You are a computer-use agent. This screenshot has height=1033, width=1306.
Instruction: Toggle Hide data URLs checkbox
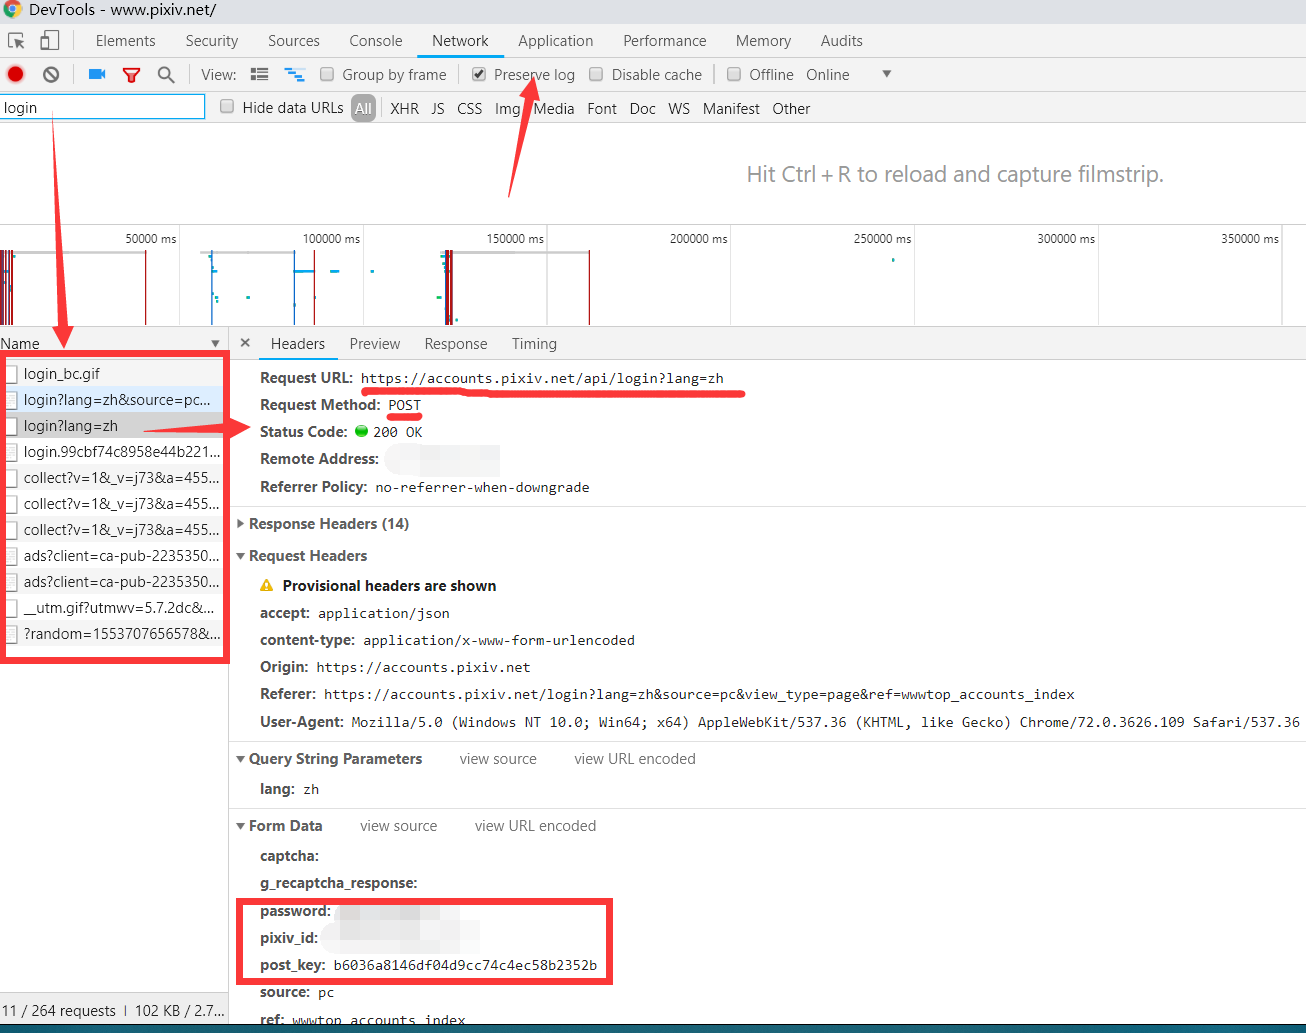click(227, 107)
